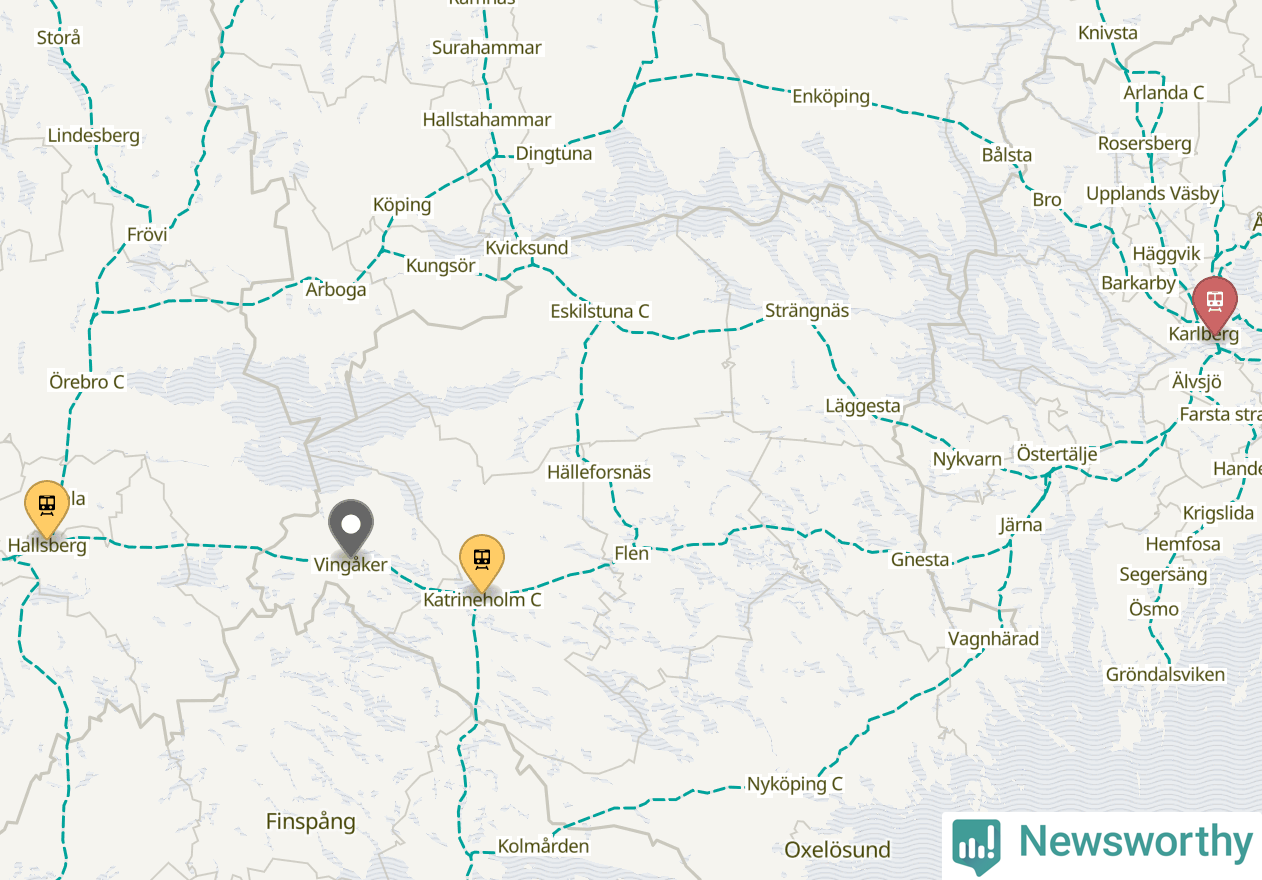
Task: Click the yellow train marker at Katrineholm C
Action: 481,561
